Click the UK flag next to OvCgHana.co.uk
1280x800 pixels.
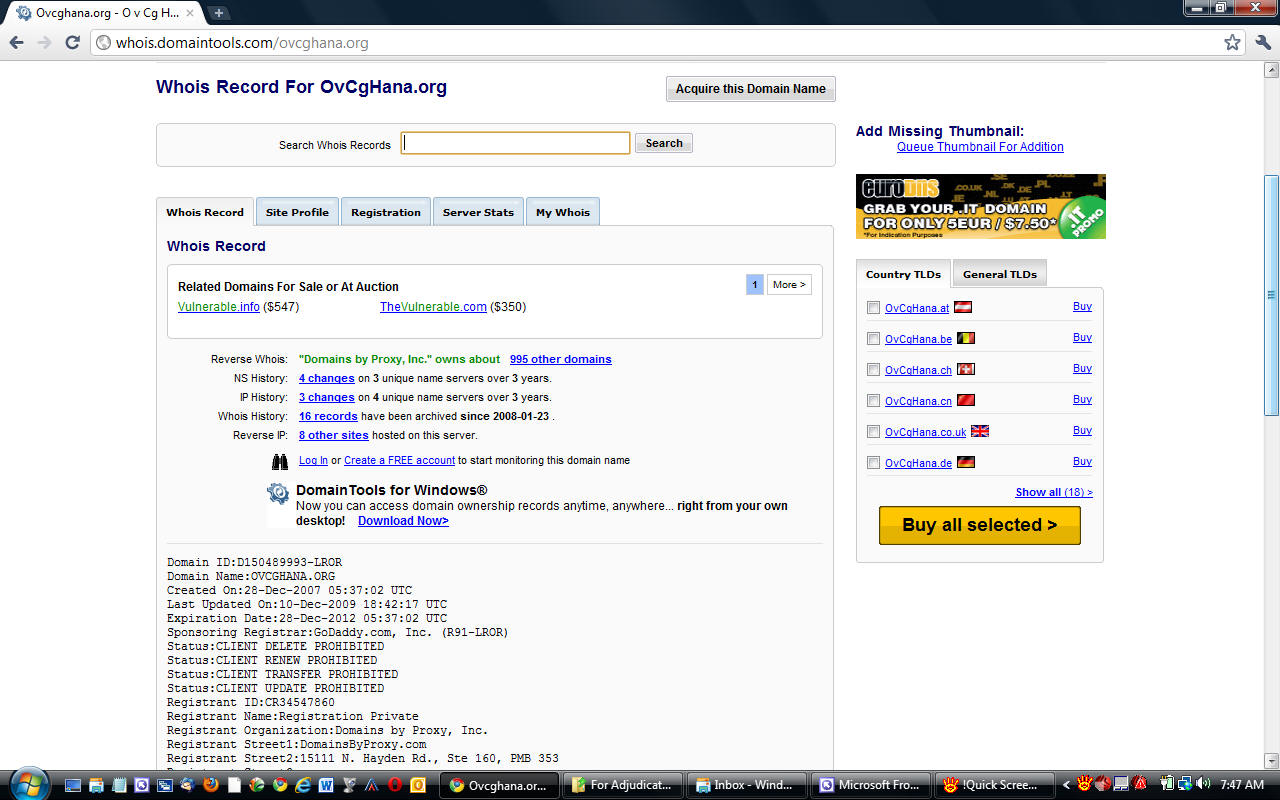[x=980, y=431]
